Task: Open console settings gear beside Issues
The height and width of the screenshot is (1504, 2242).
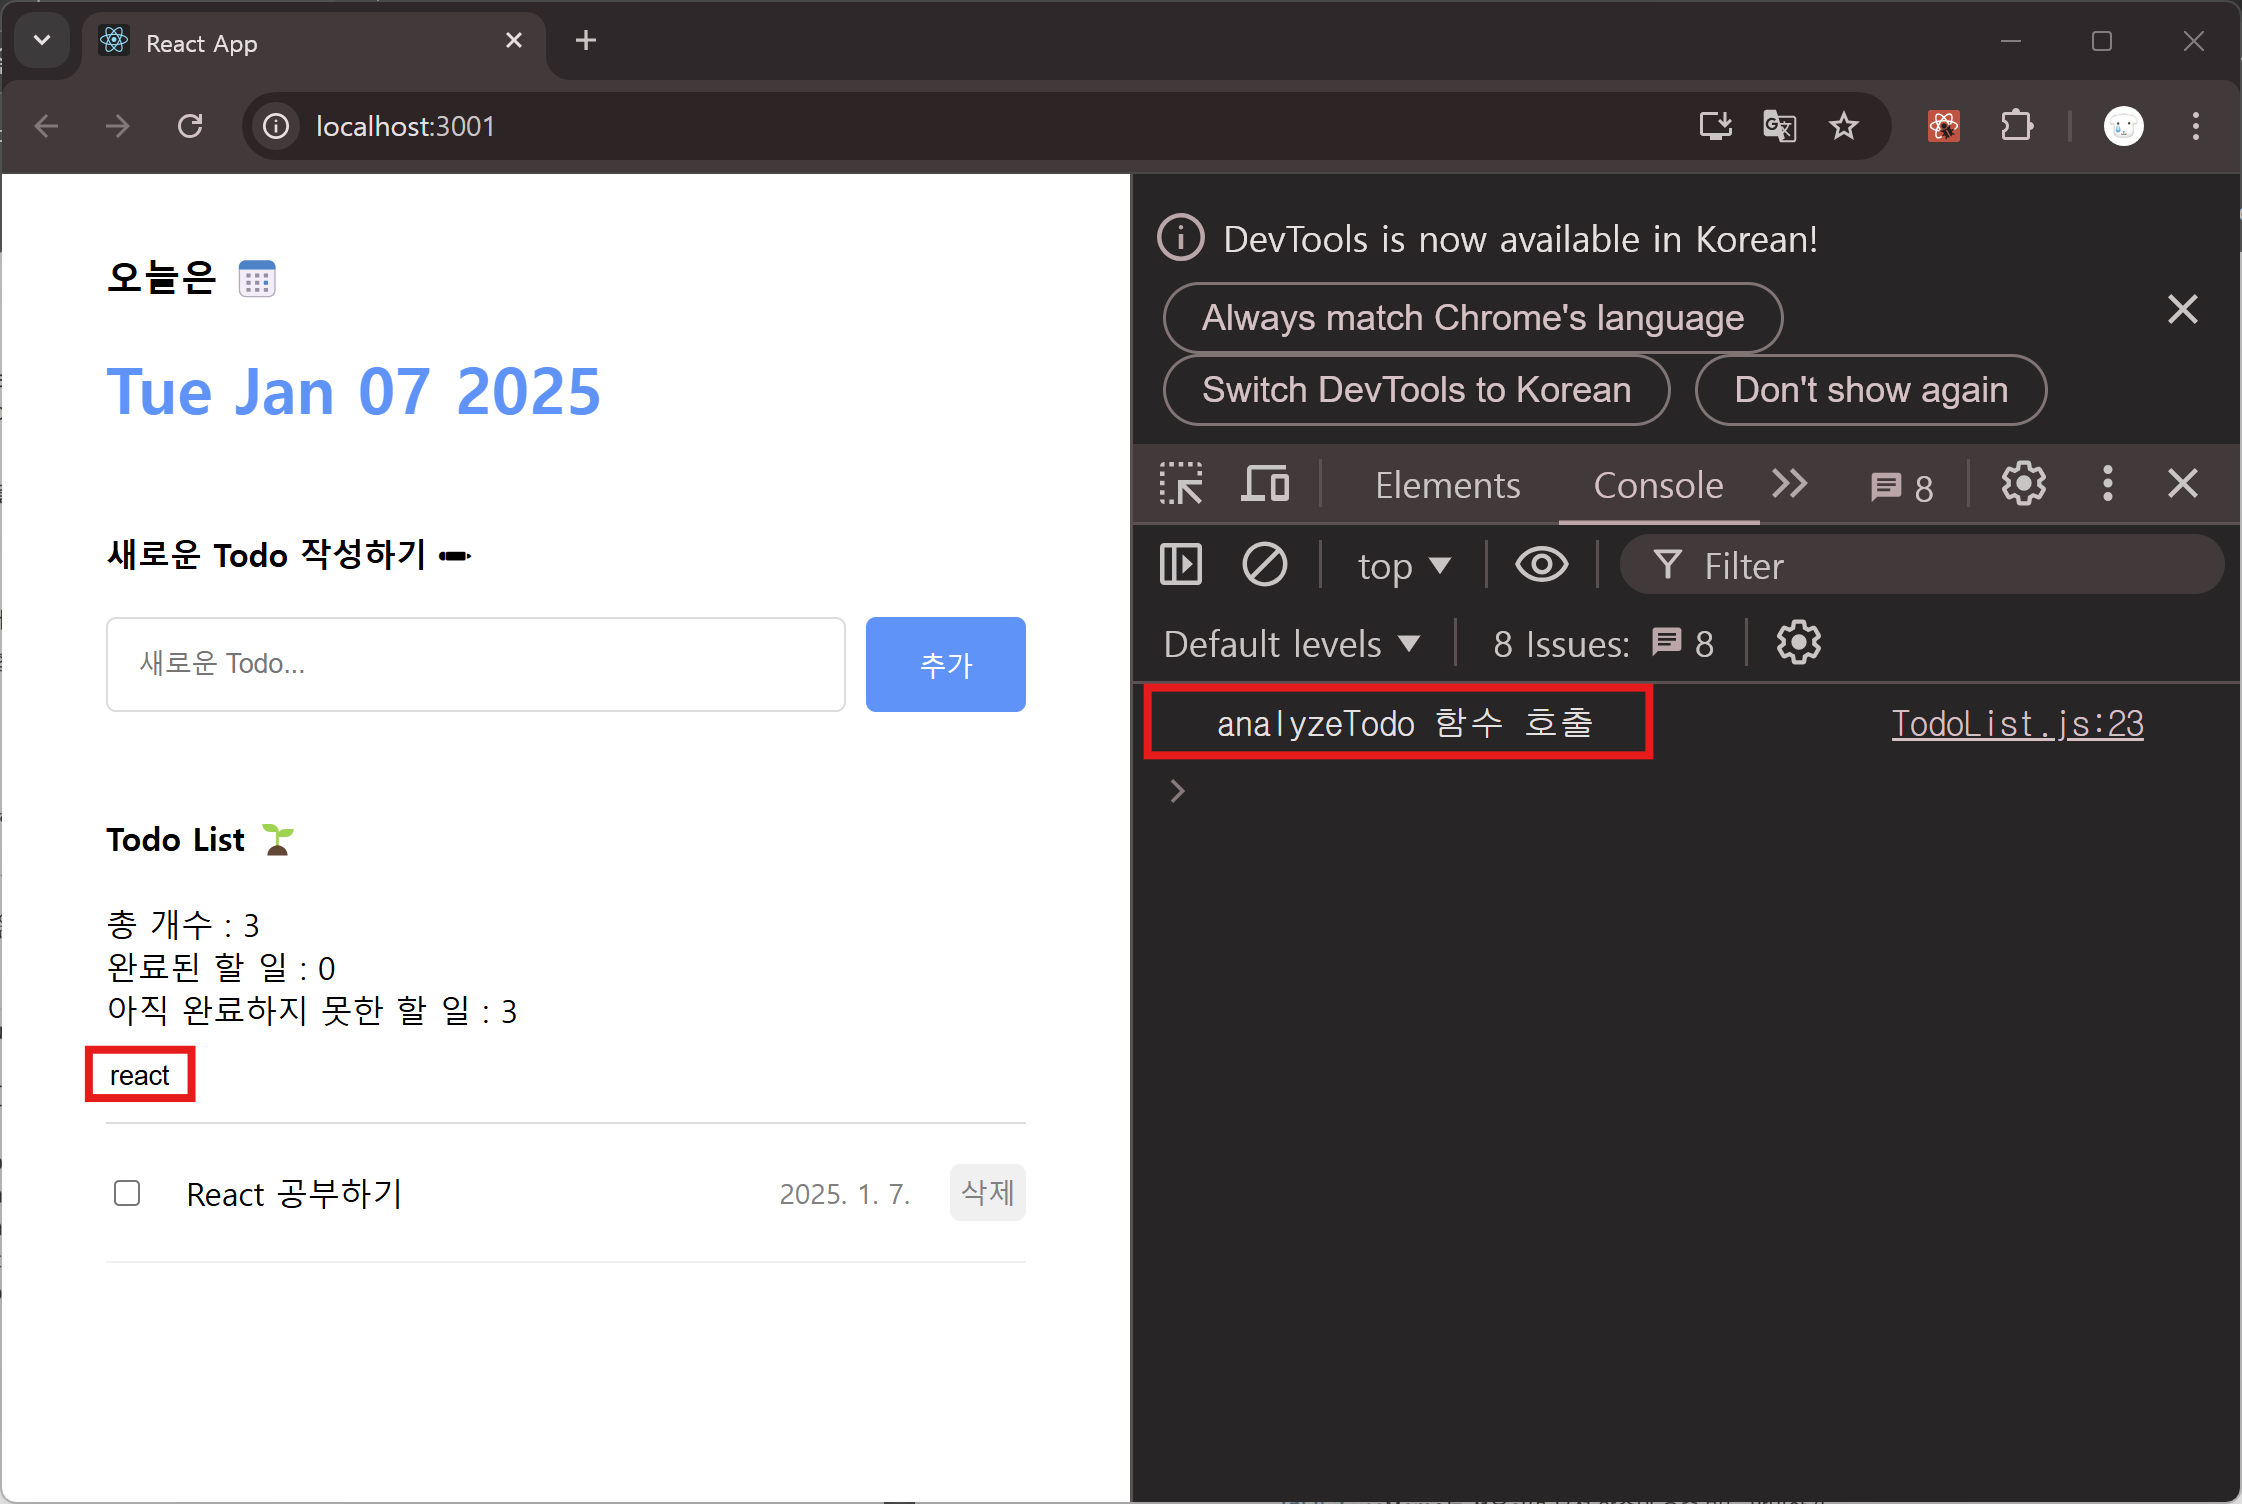Action: click(x=1798, y=643)
